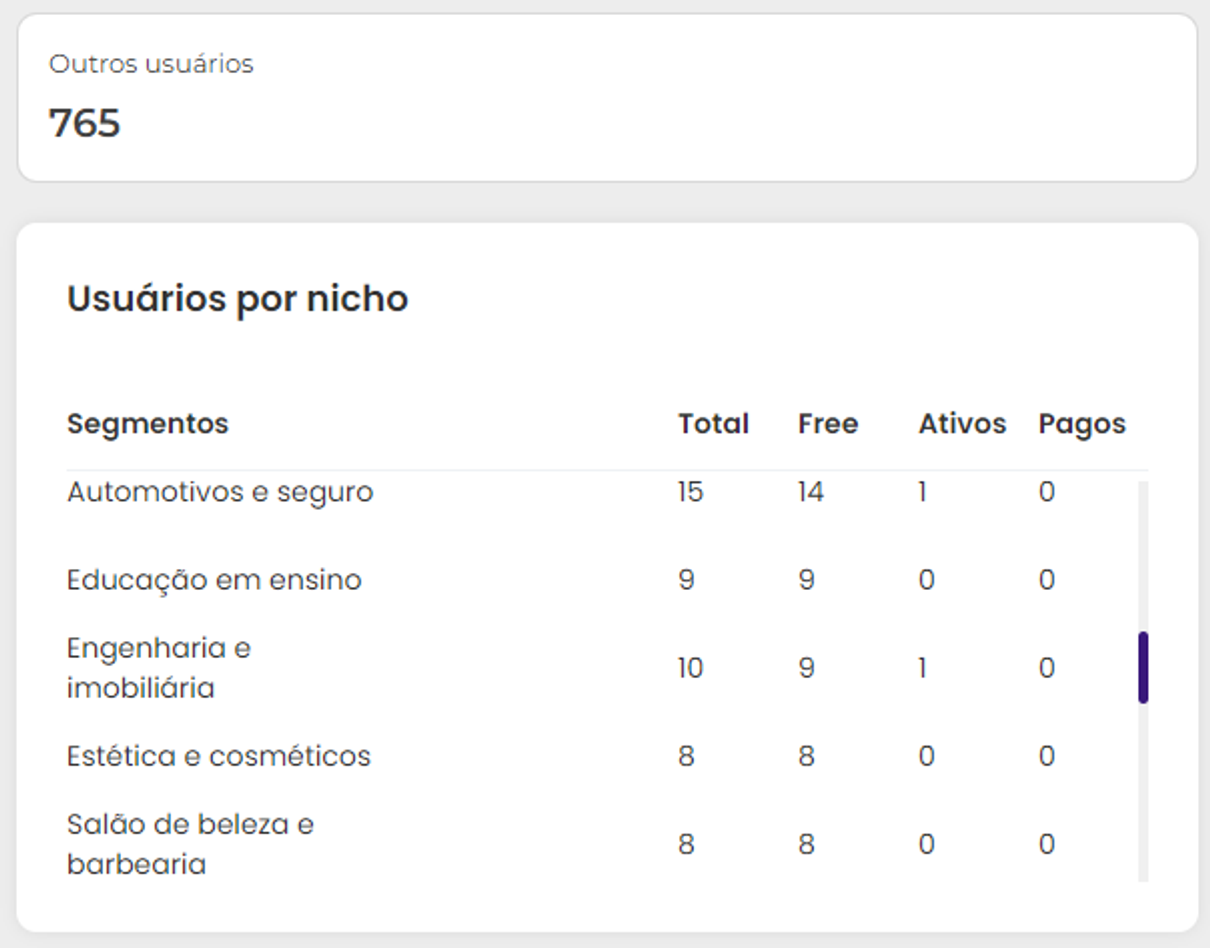Viewport: 1210px width, 948px height.
Task: Select the 765 user count value
Action: pos(85,123)
